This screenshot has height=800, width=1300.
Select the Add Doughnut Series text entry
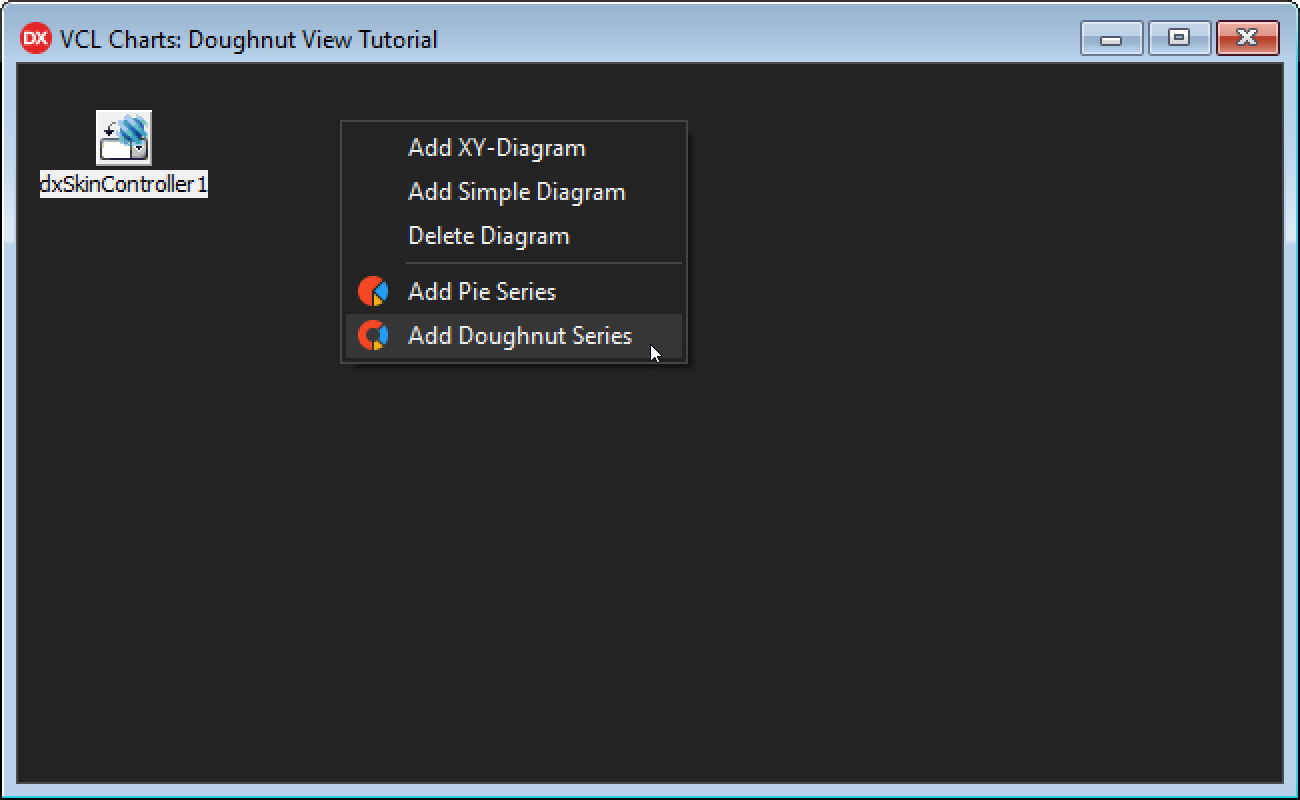tap(519, 336)
